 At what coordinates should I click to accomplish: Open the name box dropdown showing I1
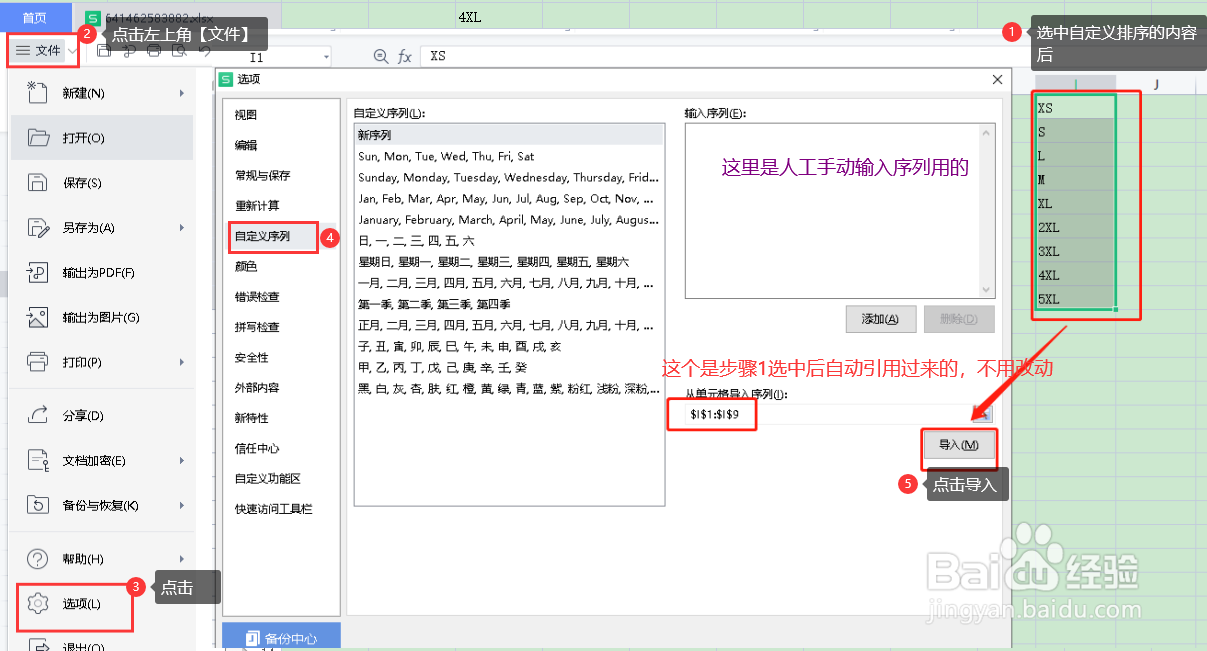tap(325, 57)
